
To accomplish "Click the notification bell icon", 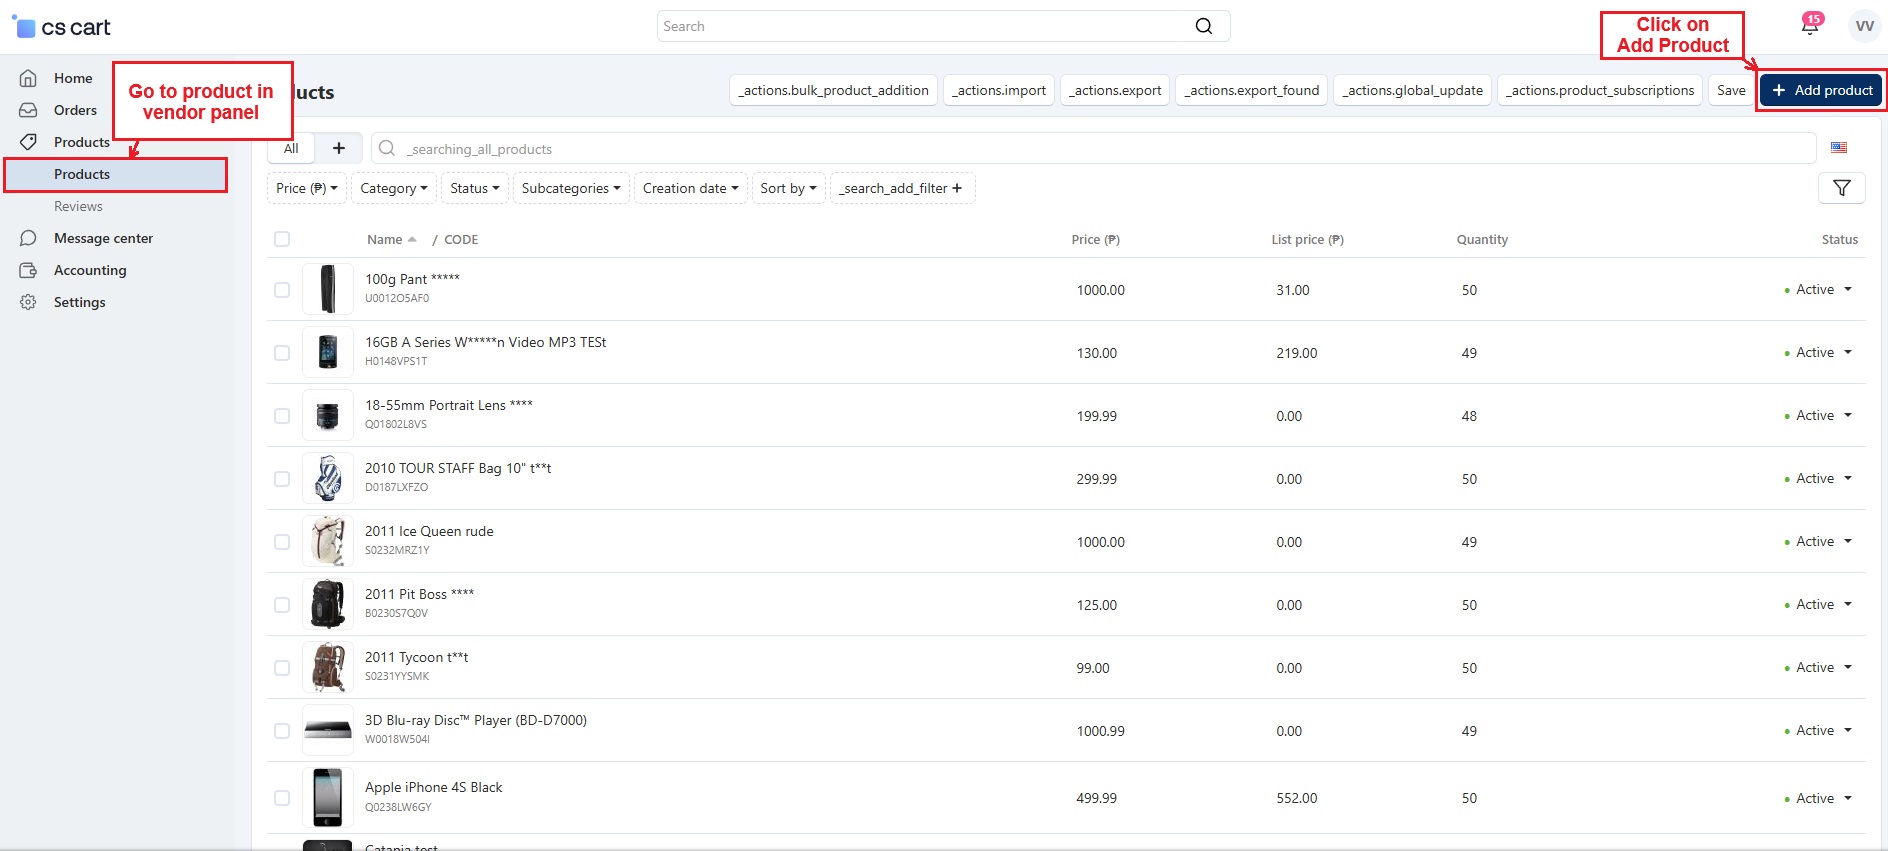I will click(1810, 26).
